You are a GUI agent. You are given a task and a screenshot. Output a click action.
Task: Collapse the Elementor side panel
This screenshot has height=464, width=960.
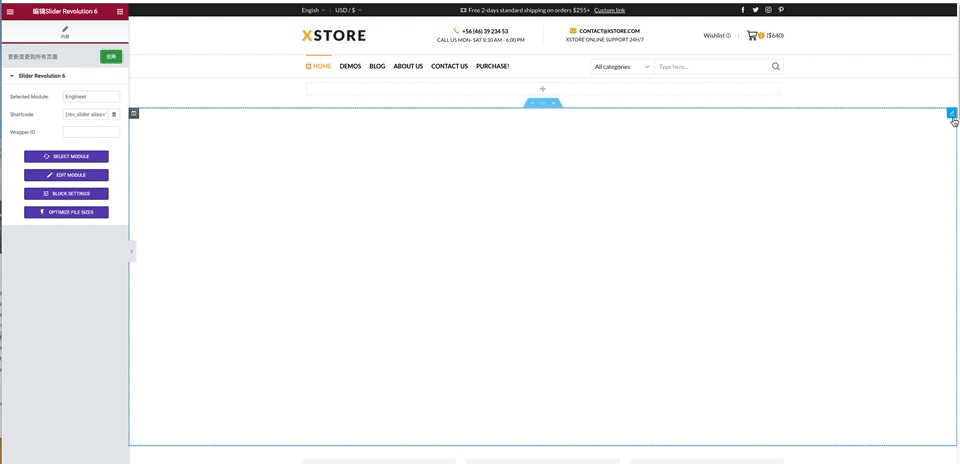132,251
